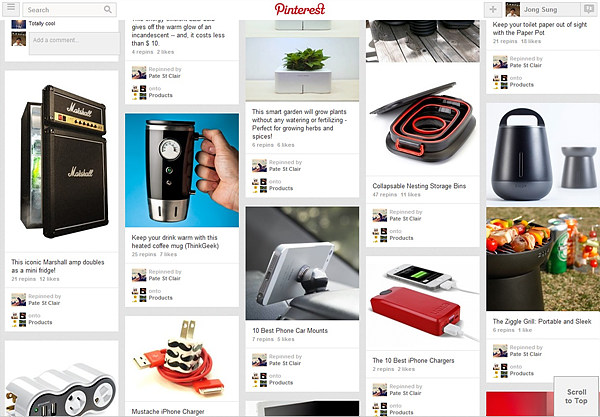This screenshot has height=417, width=600.
Task: Click Products board icon under Ziggle Grill
Action: 500,370
